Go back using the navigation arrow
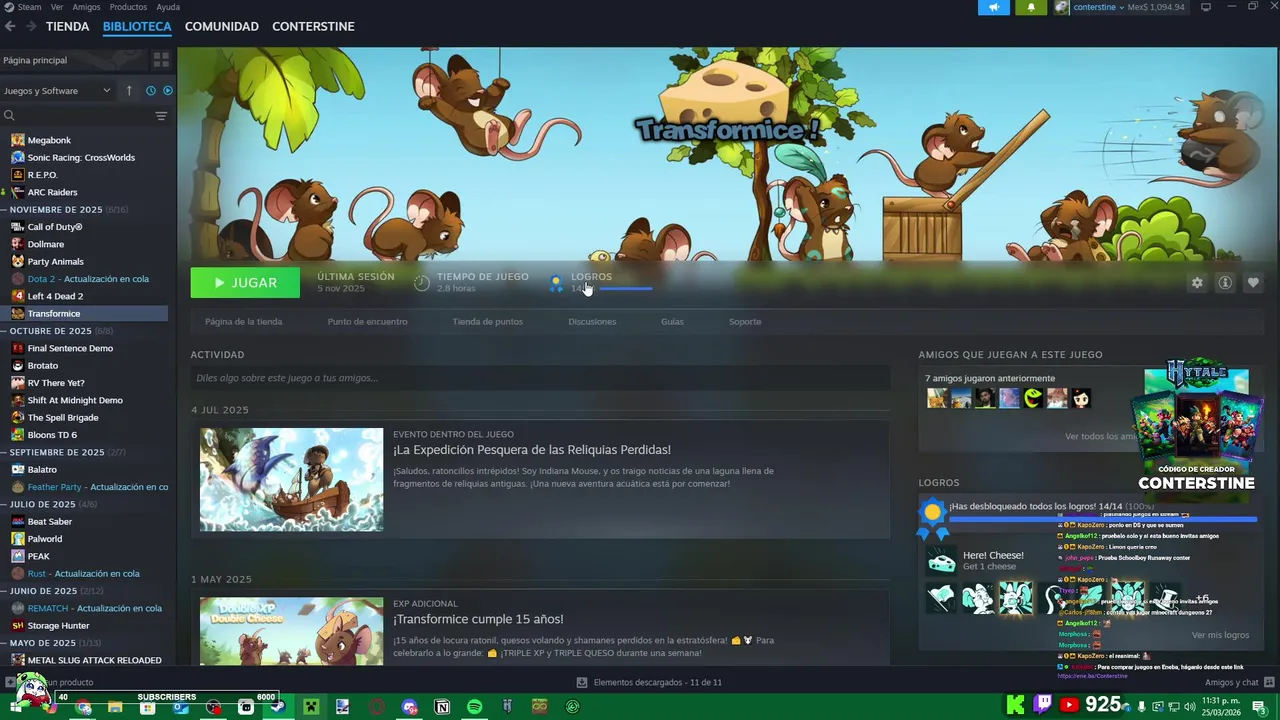Screen dimensions: 1280x720 (10, 26)
